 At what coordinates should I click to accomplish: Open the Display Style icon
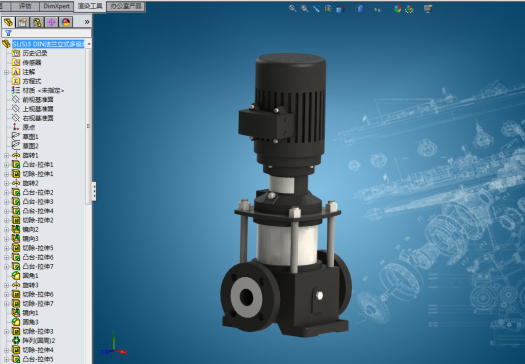pos(360,9)
